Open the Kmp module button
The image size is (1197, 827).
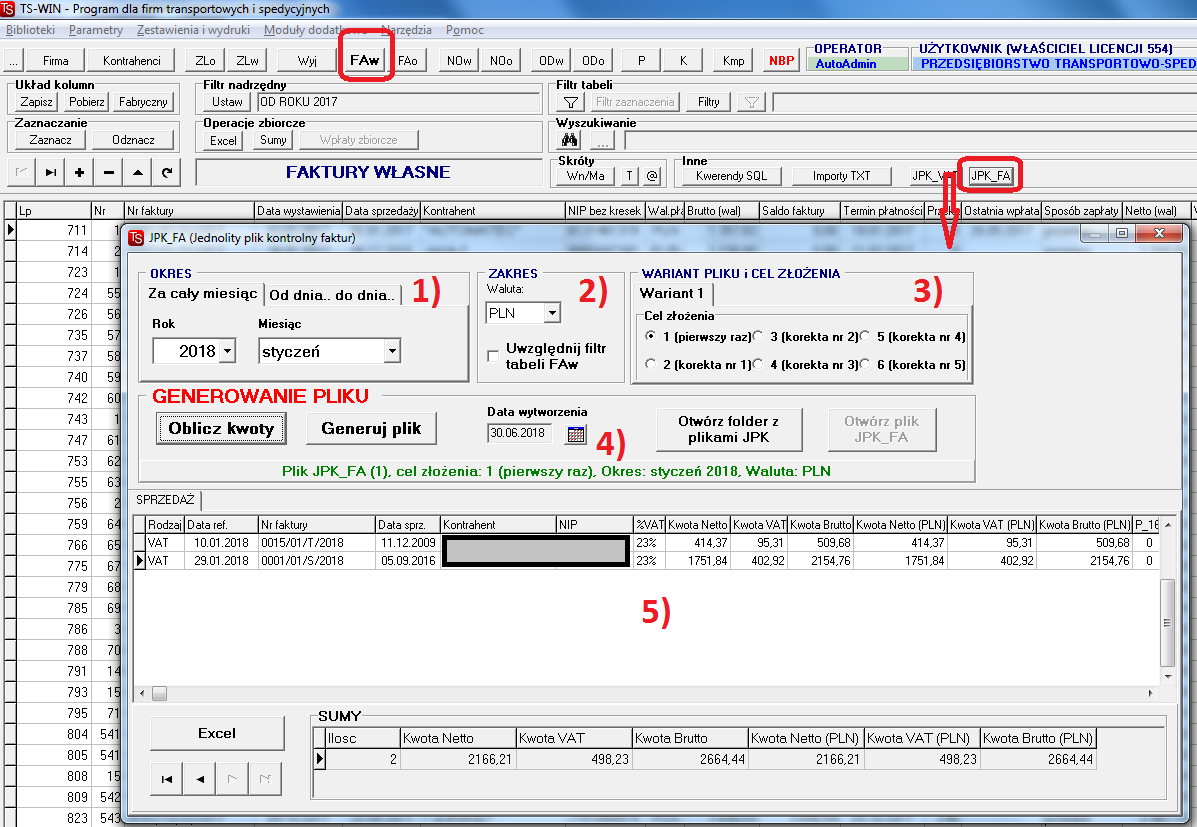coord(734,60)
